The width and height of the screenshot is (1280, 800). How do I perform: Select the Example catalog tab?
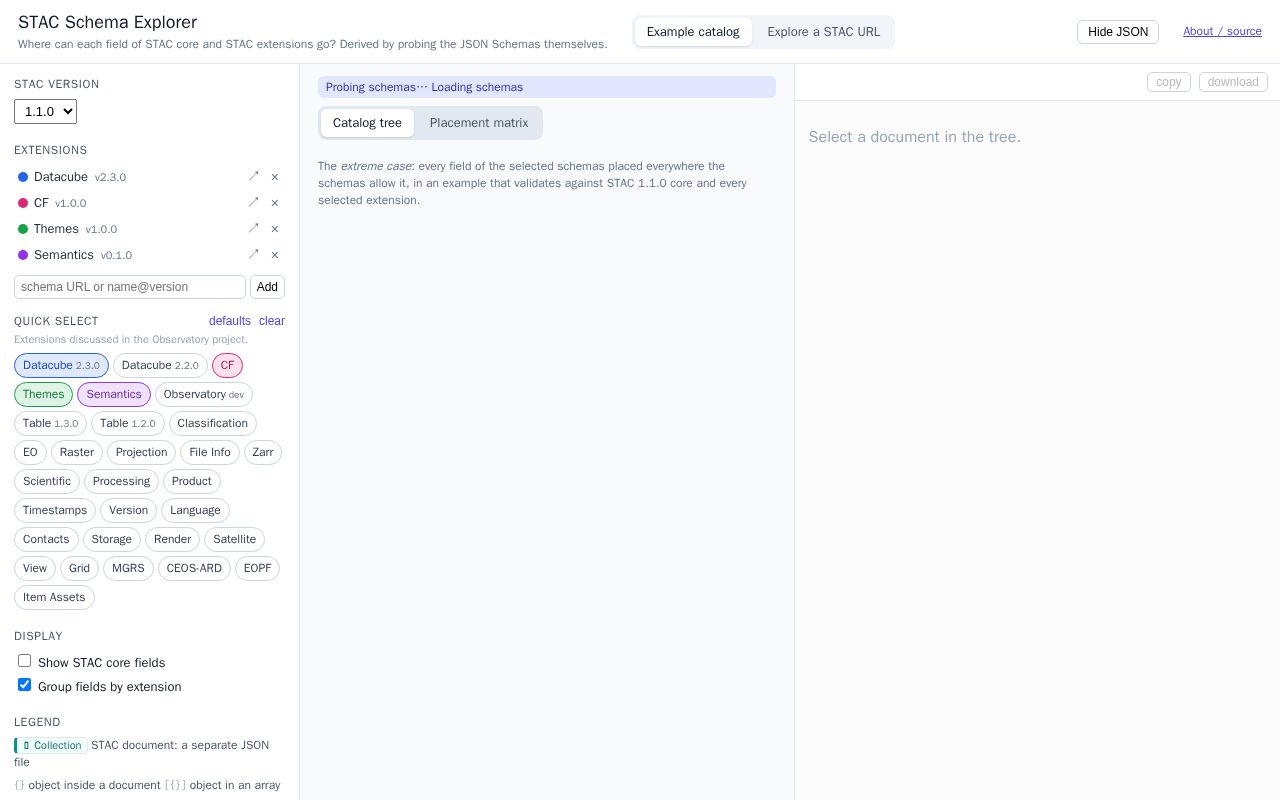pyautogui.click(x=693, y=32)
